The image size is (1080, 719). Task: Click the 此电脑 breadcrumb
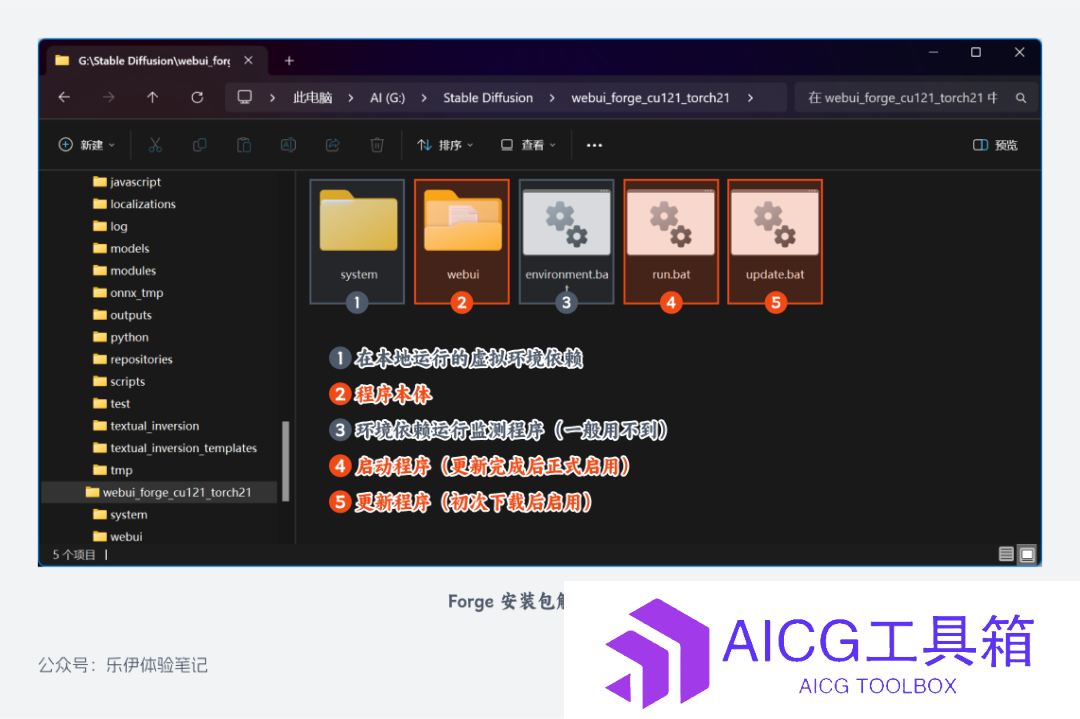(313, 98)
